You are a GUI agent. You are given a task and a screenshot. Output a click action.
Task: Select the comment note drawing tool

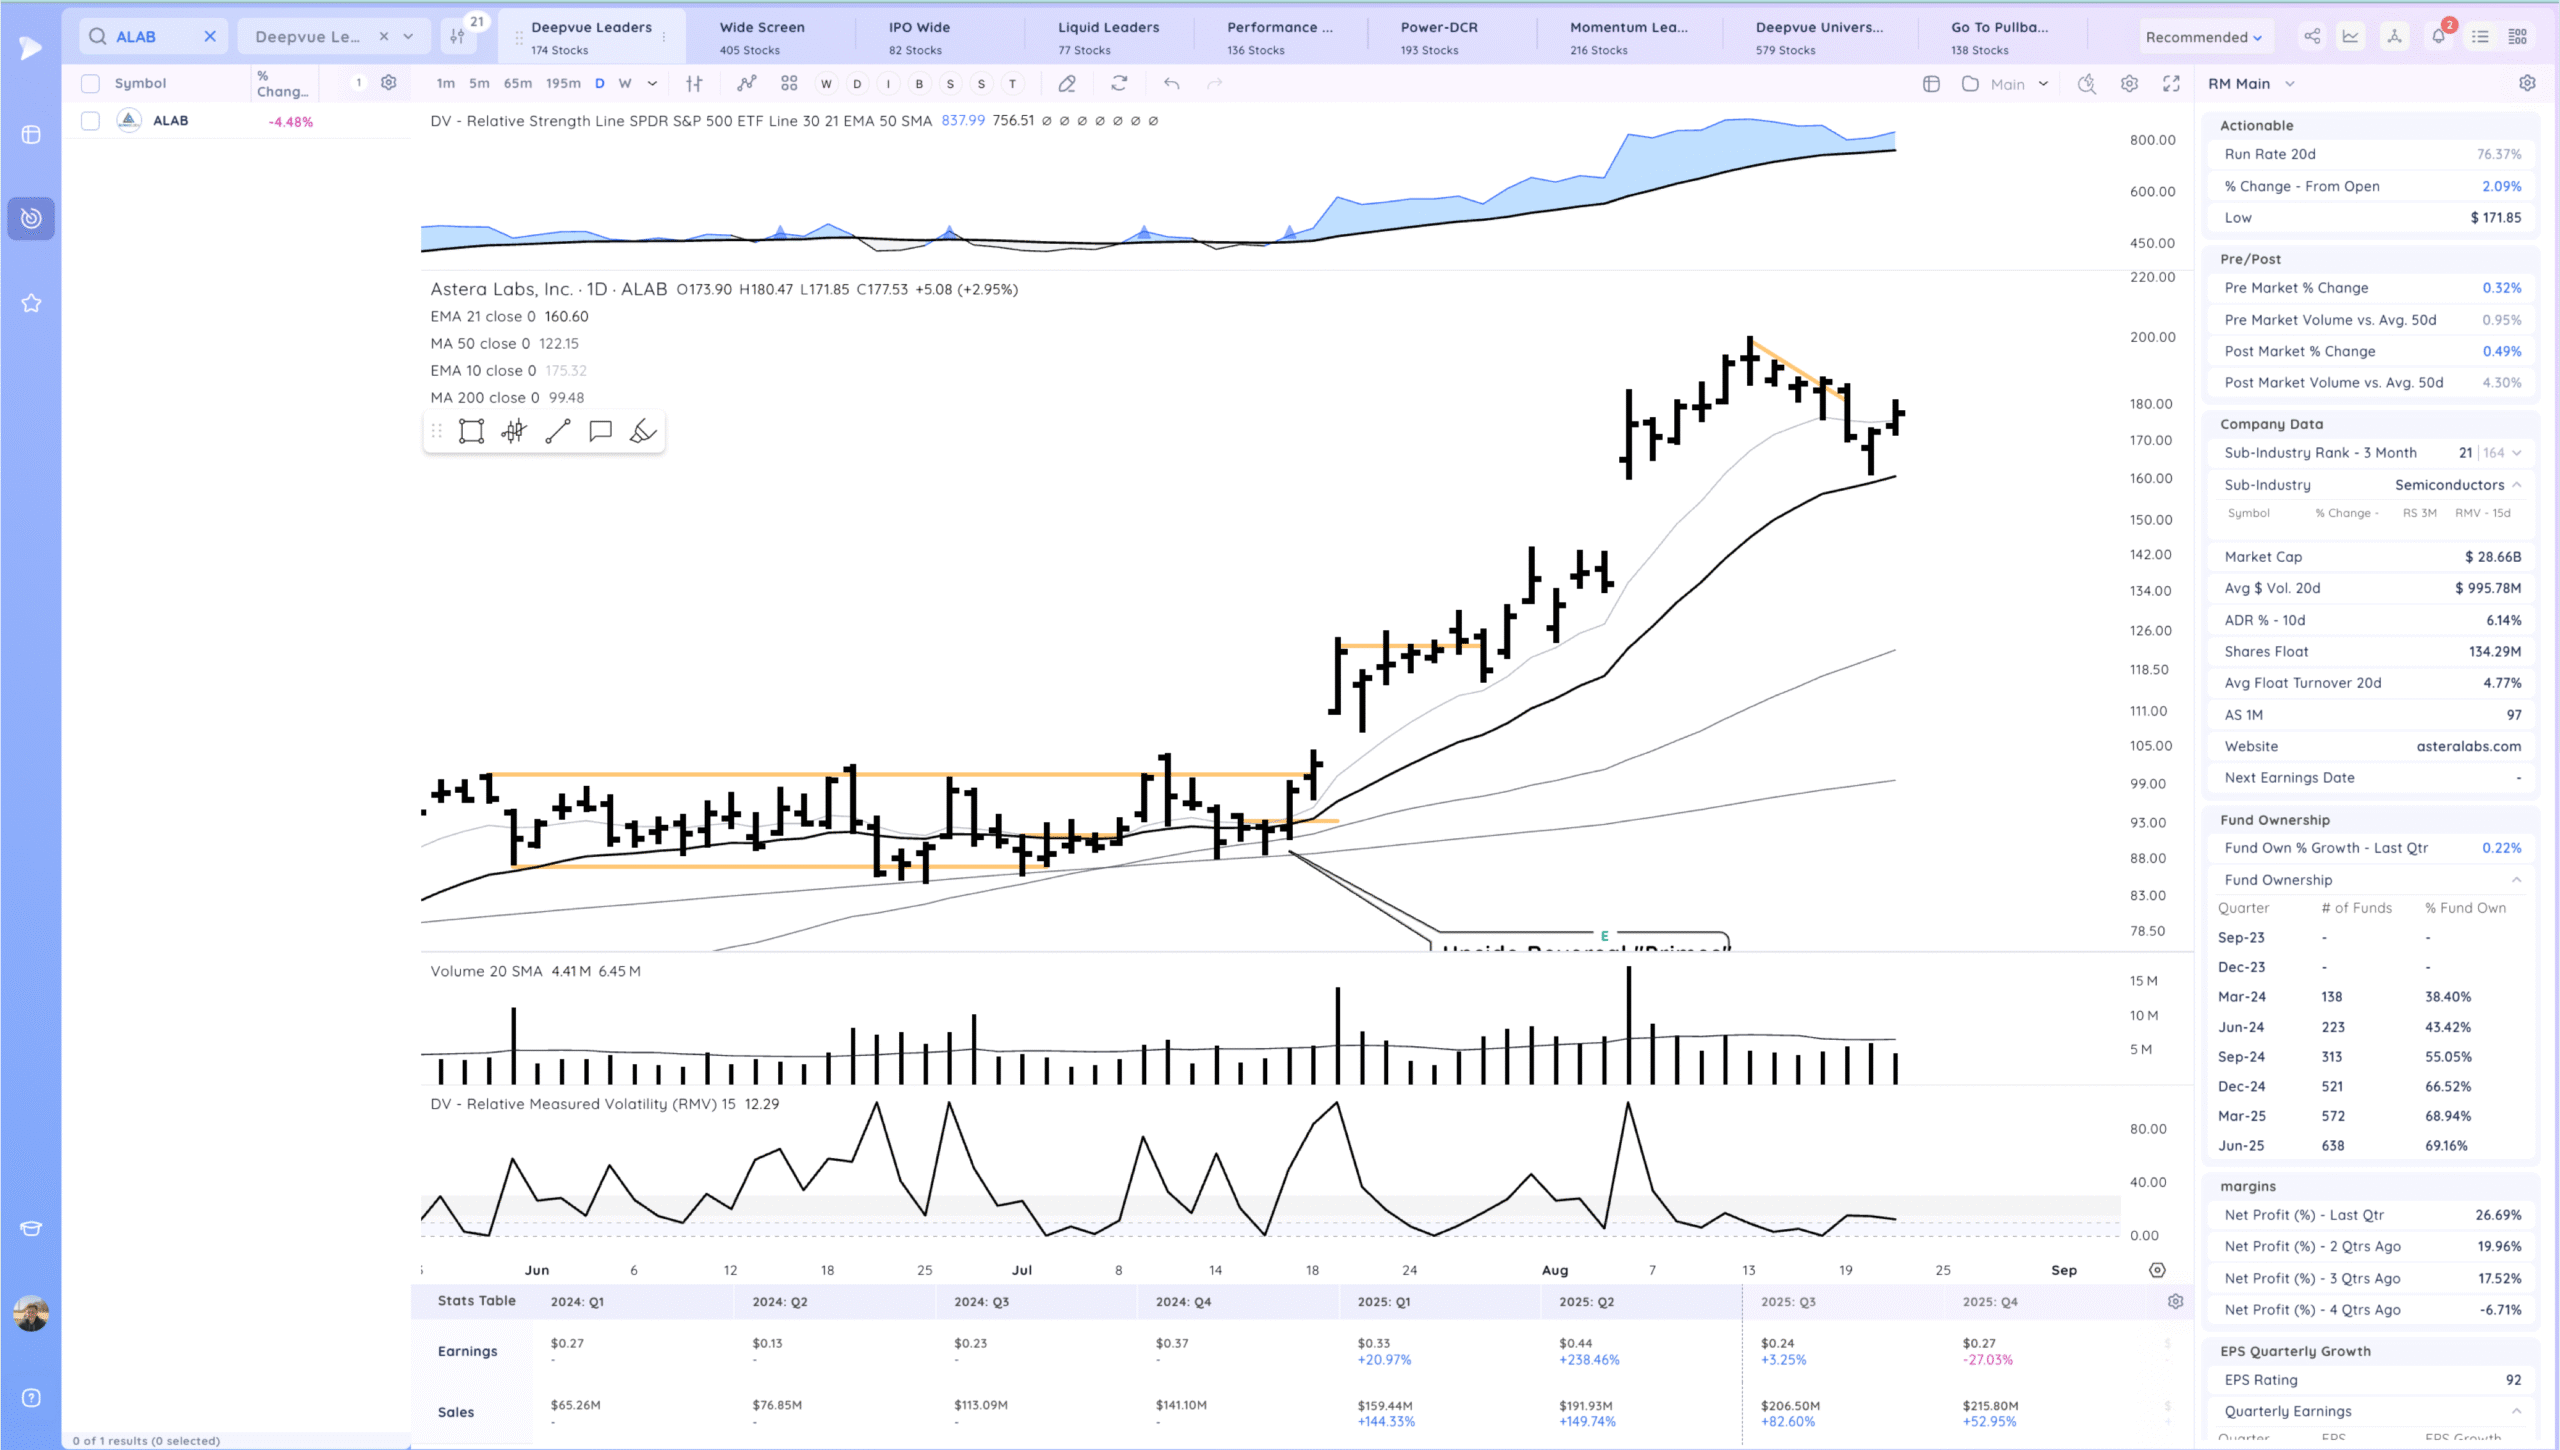(x=600, y=431)
